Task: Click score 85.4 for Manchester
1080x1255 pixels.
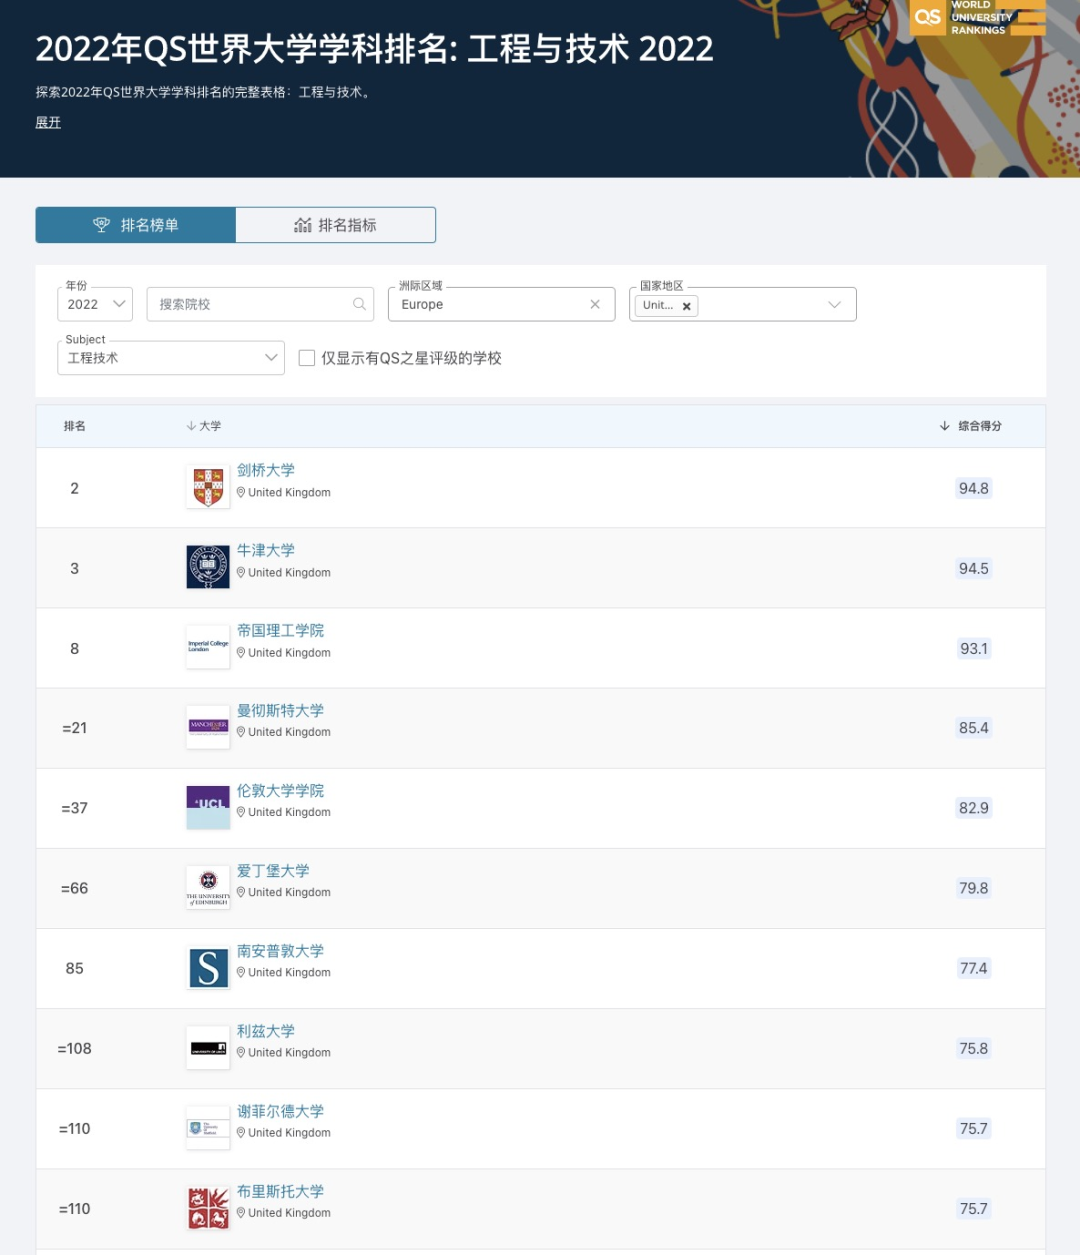Action: tap(973, 728)
